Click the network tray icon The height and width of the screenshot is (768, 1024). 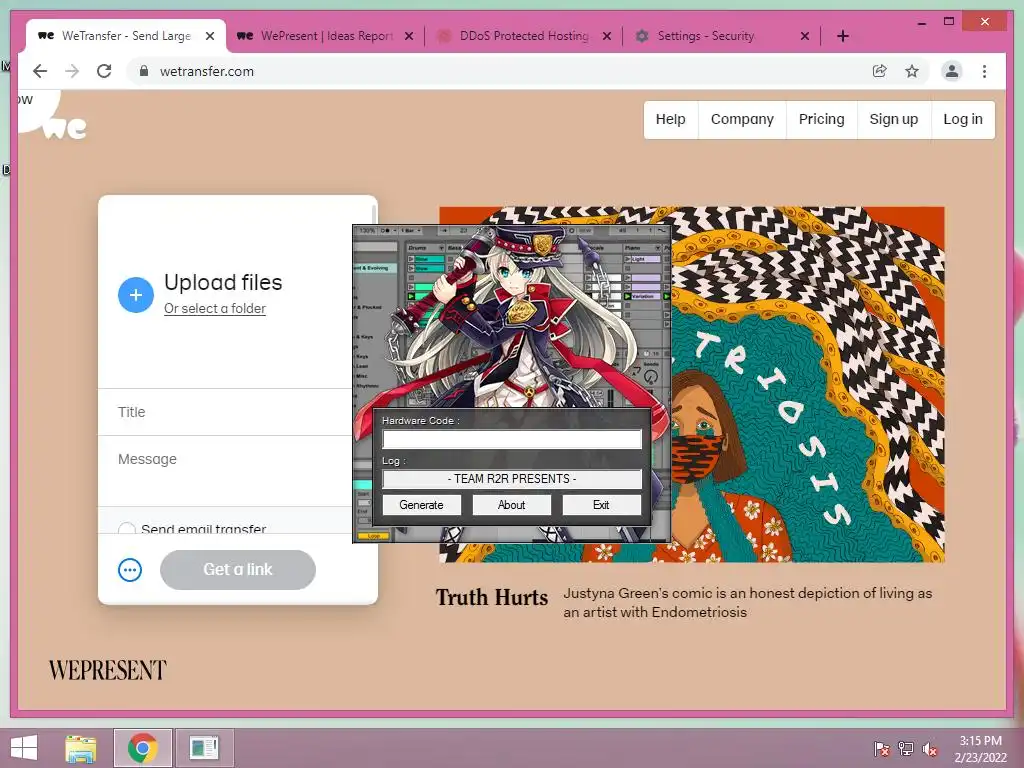coord(906,748)
